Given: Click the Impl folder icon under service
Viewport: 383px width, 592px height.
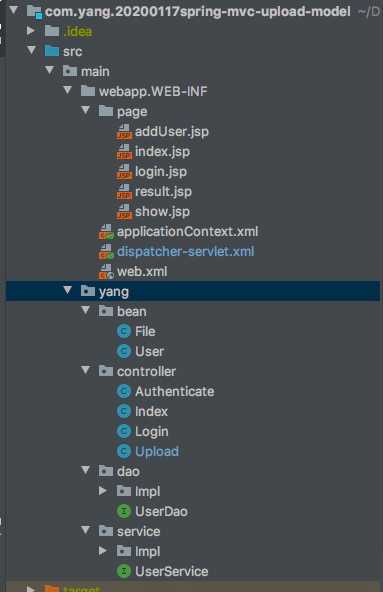Looking at the screenshot, I should 124,551.
